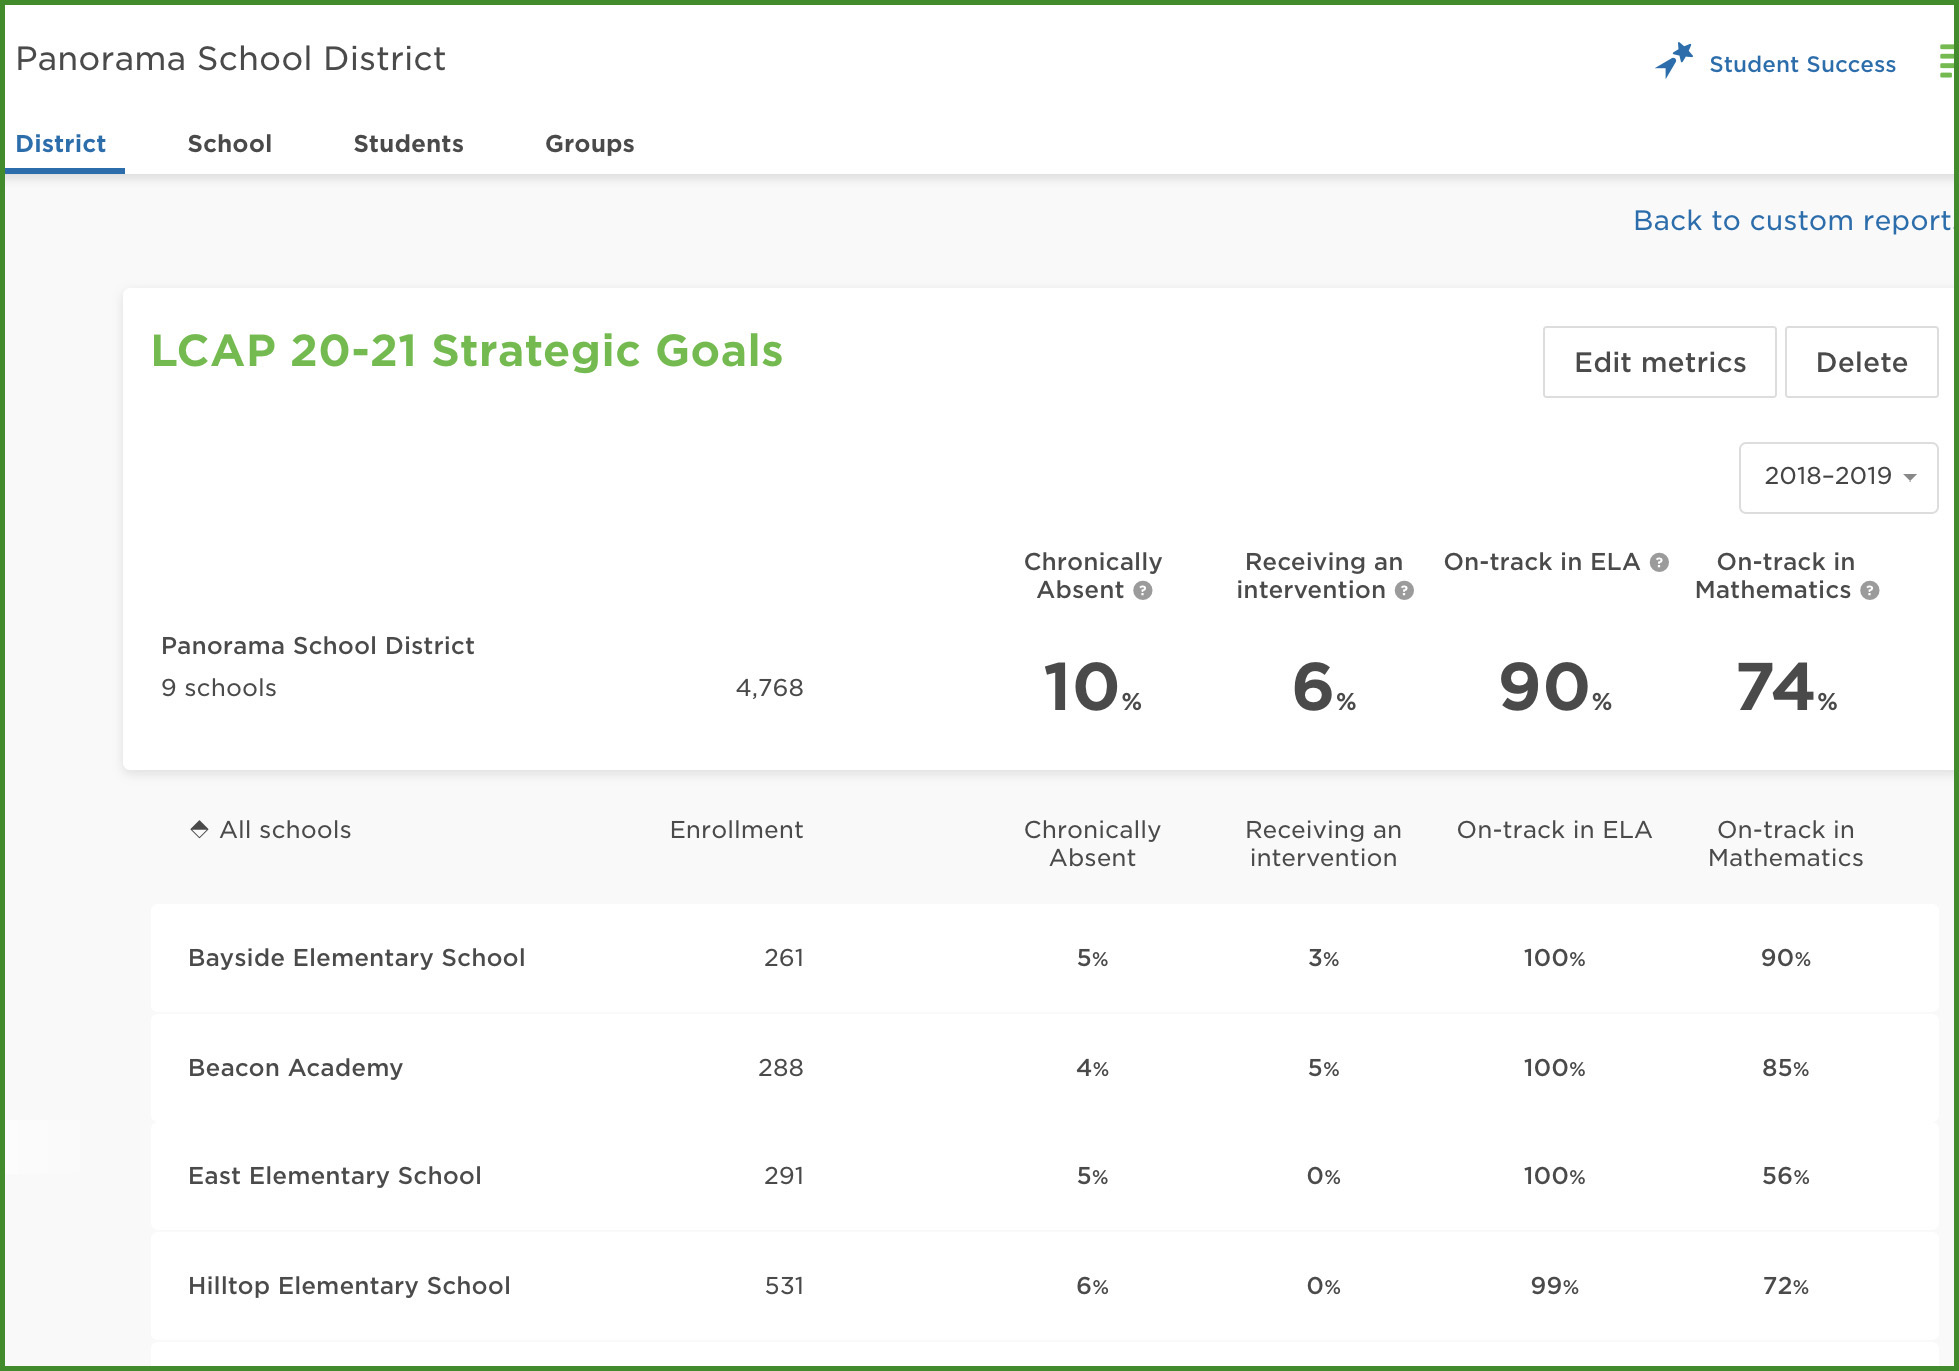Image resolution: width=1959 pixels, height=1371 pixels.
Task: Click the Receiving an intervention help icon
Action: 1404,591
